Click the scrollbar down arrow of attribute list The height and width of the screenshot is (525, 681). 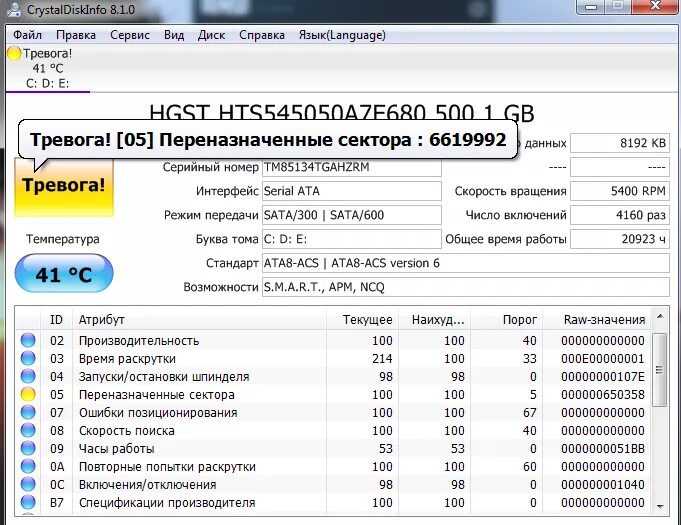[660, 506]
